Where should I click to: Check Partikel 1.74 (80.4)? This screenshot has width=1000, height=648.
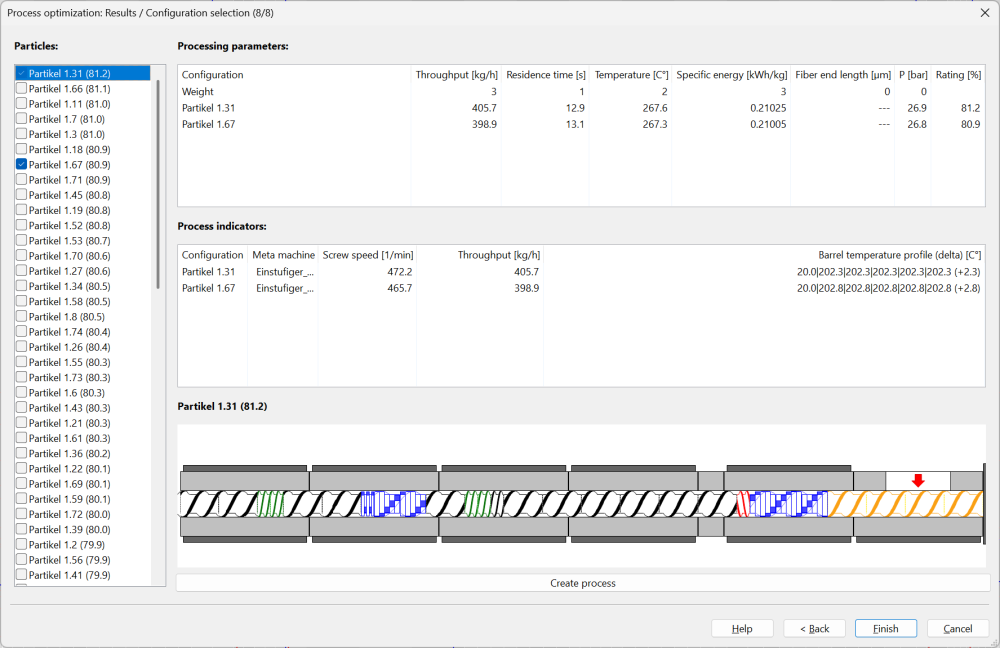click(22, 332)
